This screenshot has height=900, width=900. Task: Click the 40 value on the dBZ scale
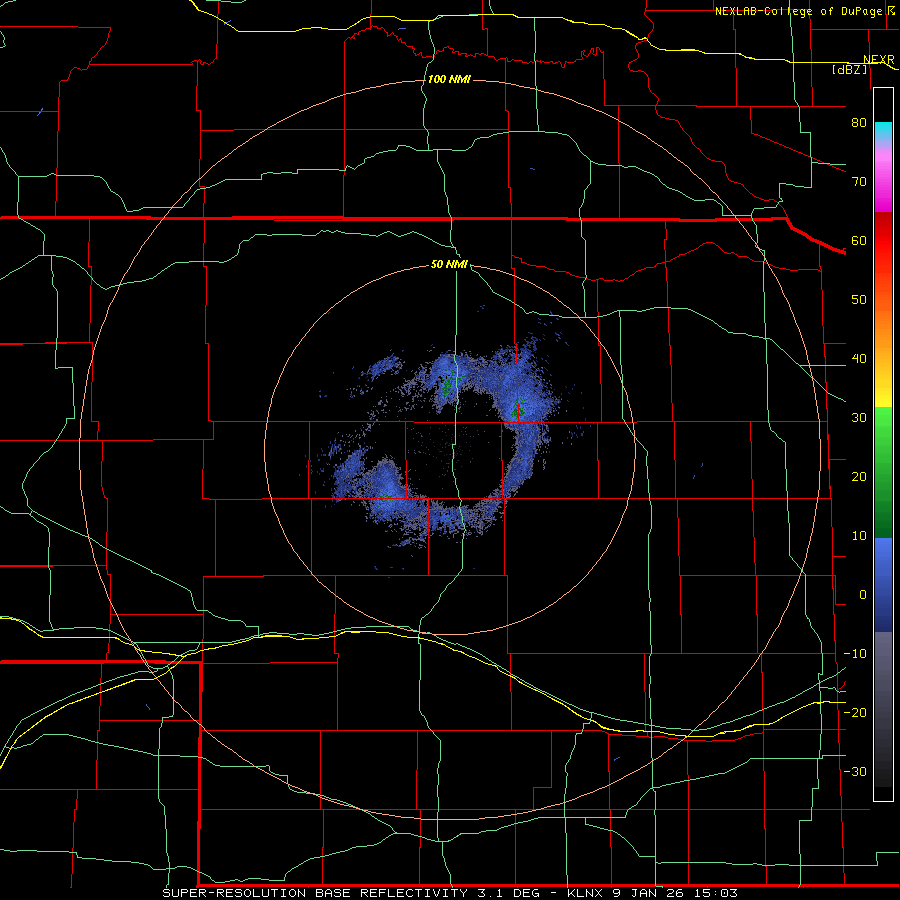[x=859, y=359]
